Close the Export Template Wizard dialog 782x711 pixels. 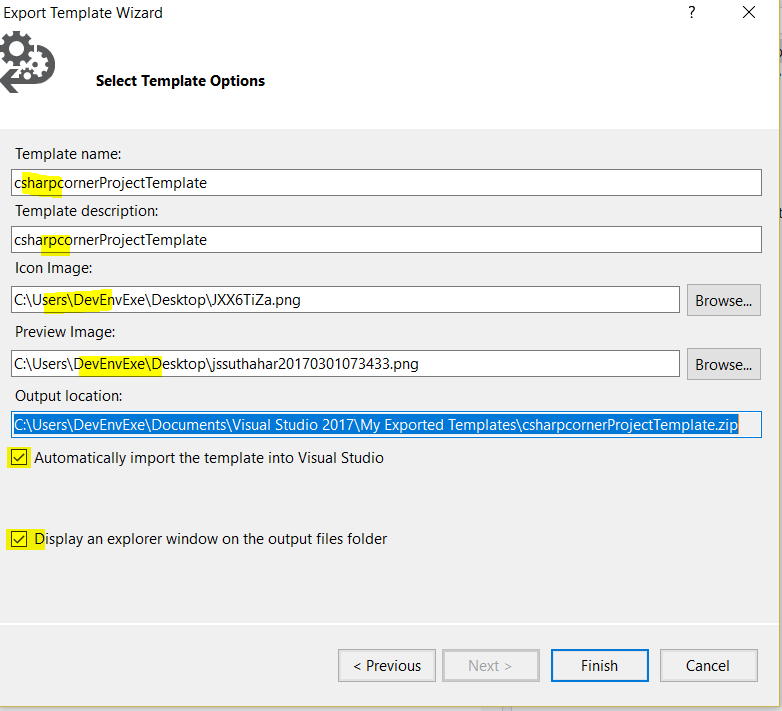(749, 12)
